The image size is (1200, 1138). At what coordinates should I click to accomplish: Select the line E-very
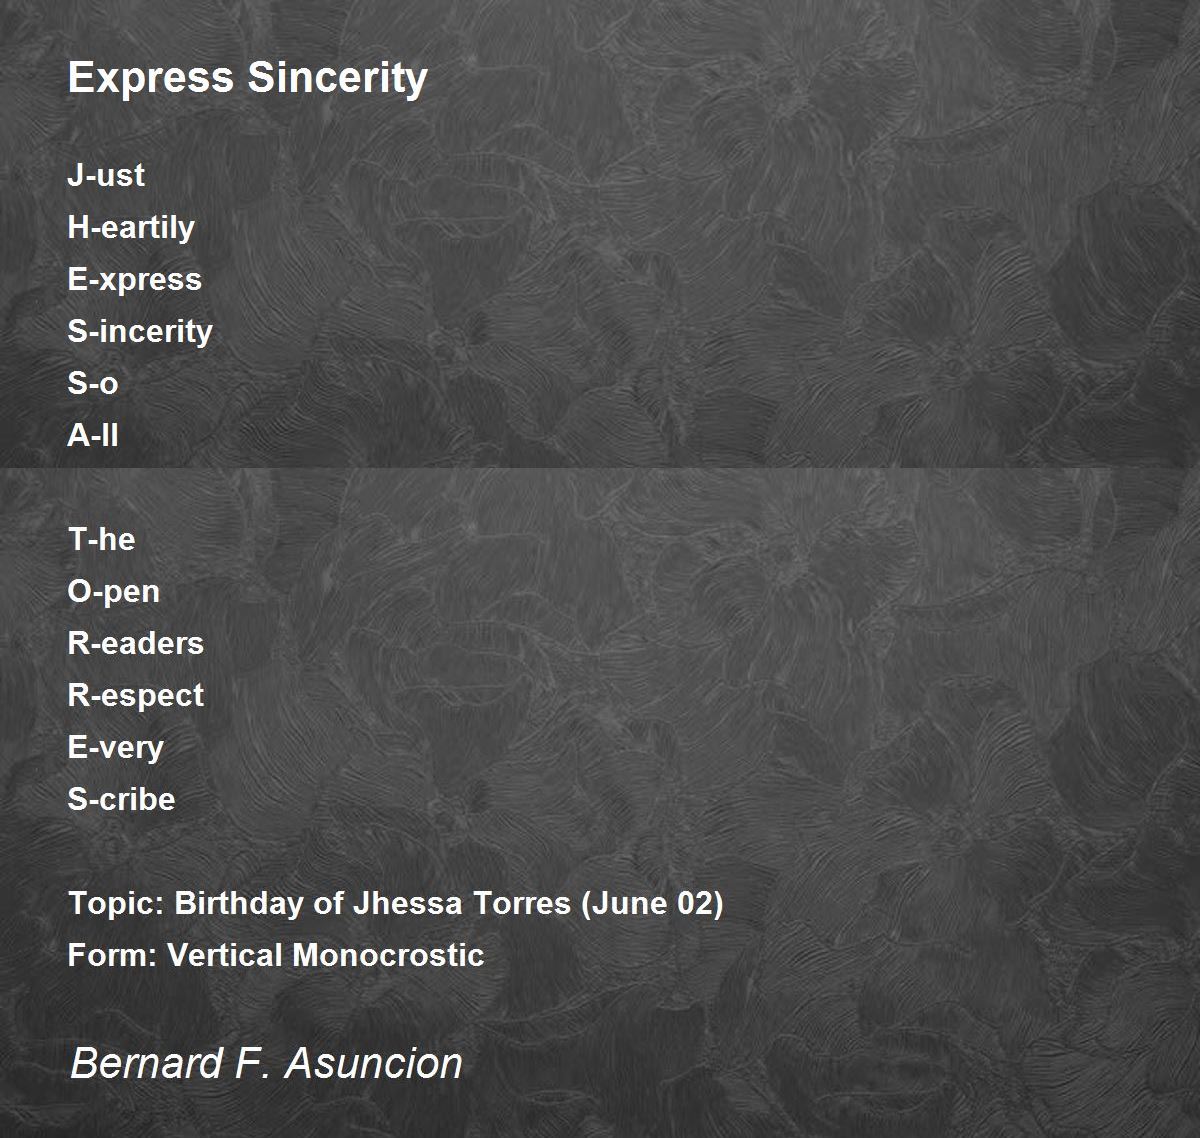click(x=116, y=748)
